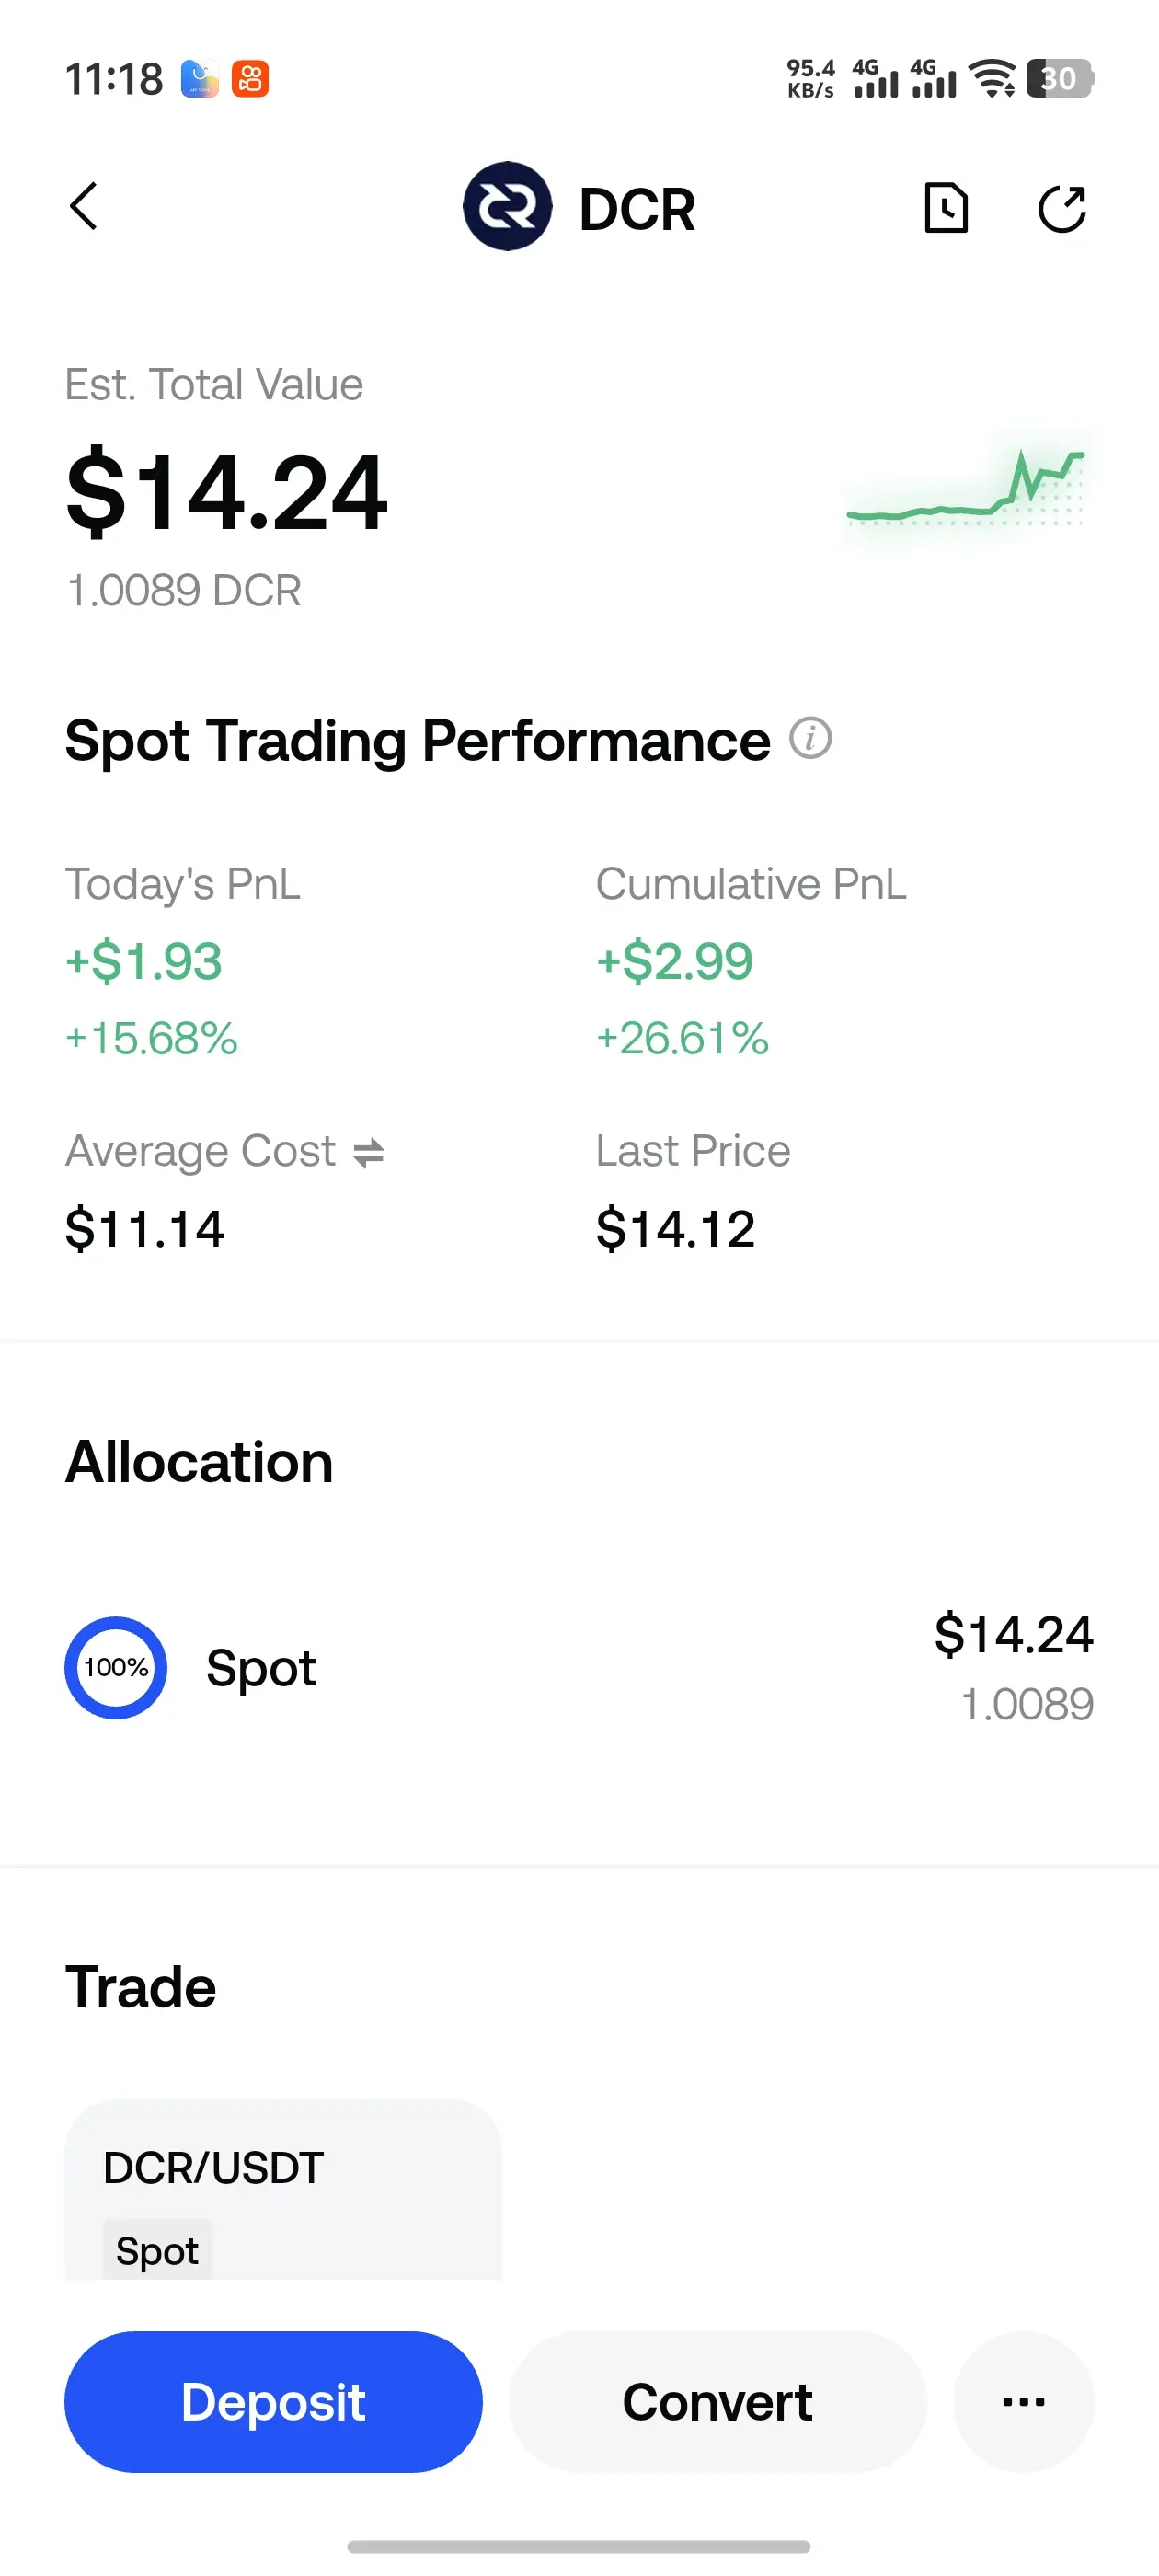
Task: Open the transaction history clock-document icon
Action: tap(946, 208)
